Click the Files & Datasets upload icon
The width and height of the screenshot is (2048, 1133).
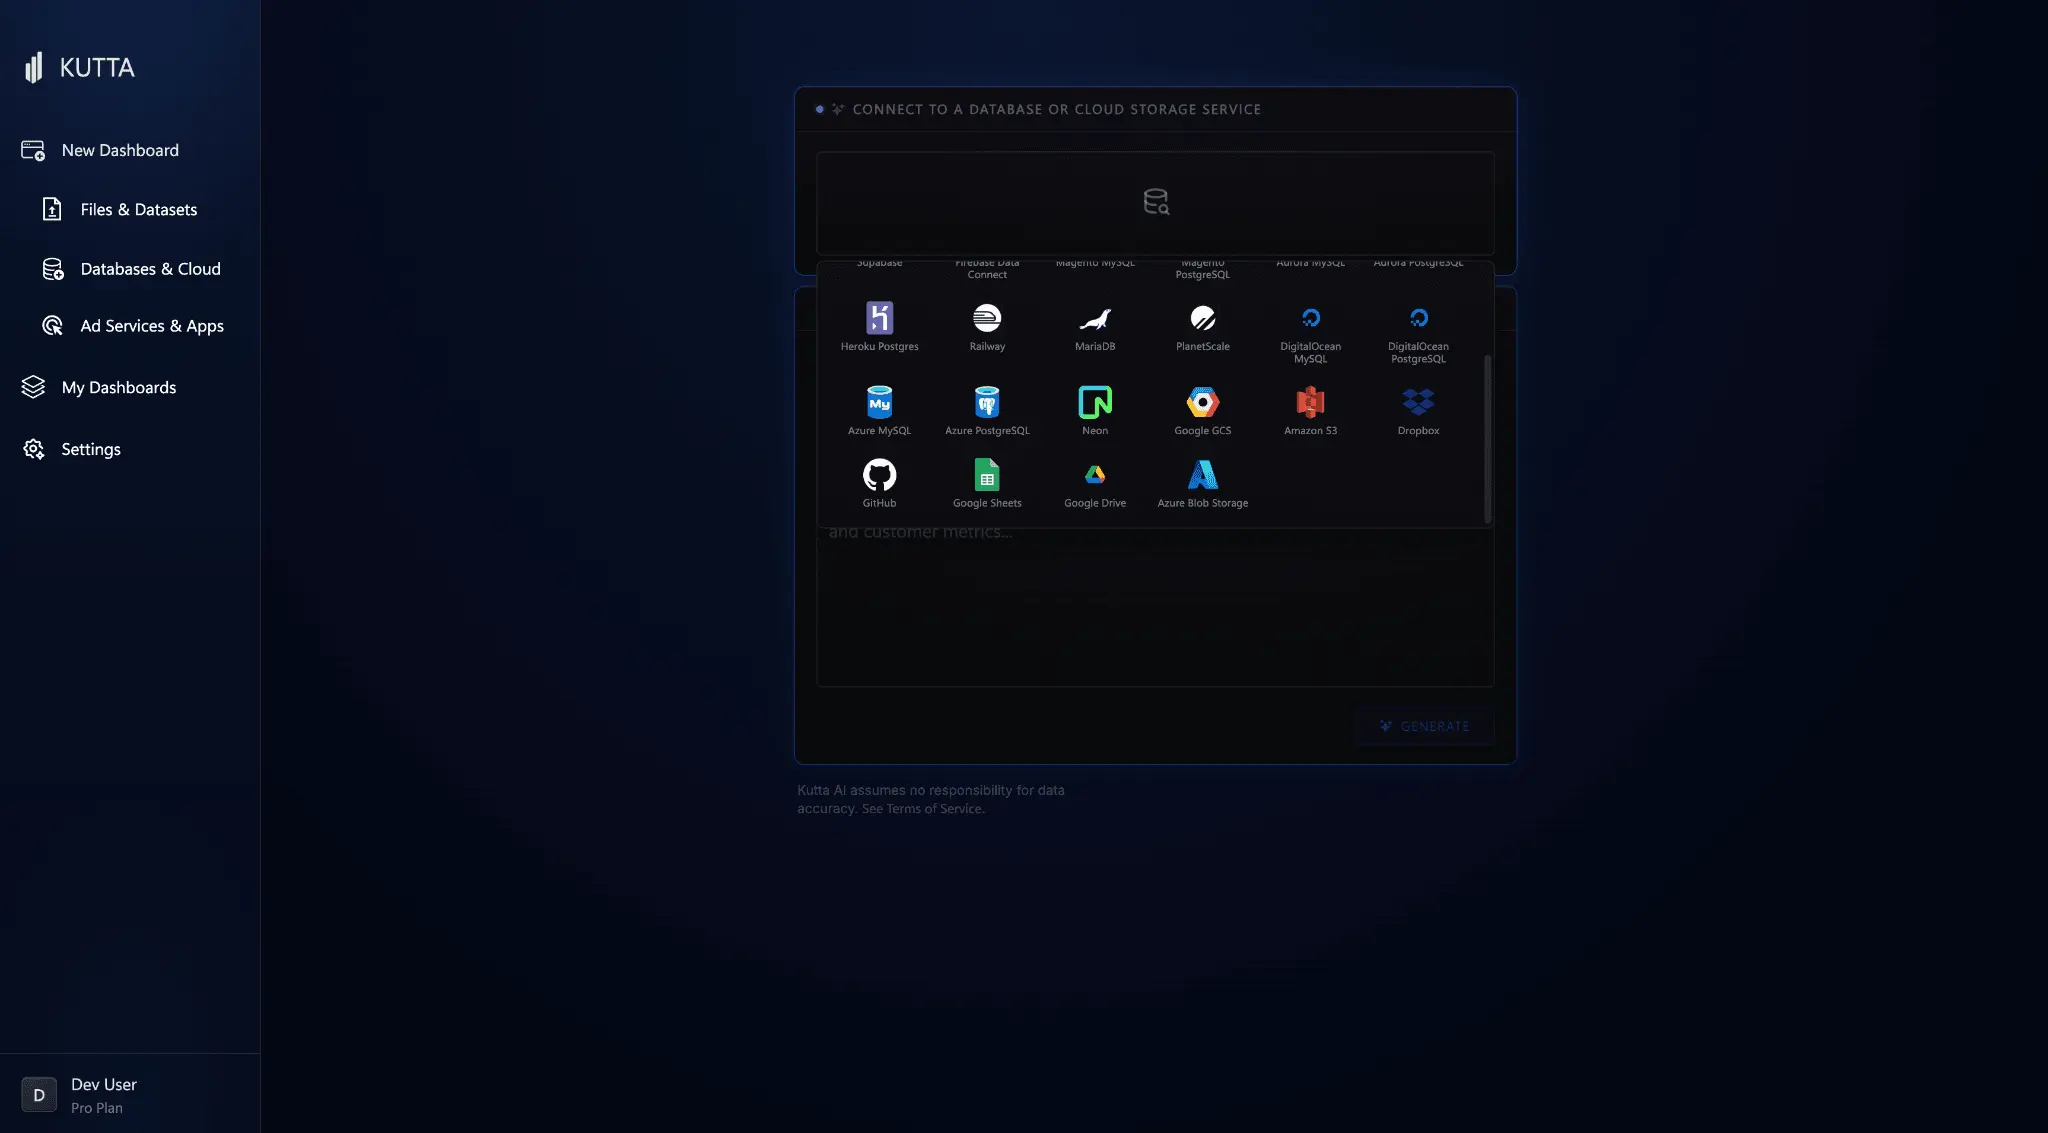point(52,209)
